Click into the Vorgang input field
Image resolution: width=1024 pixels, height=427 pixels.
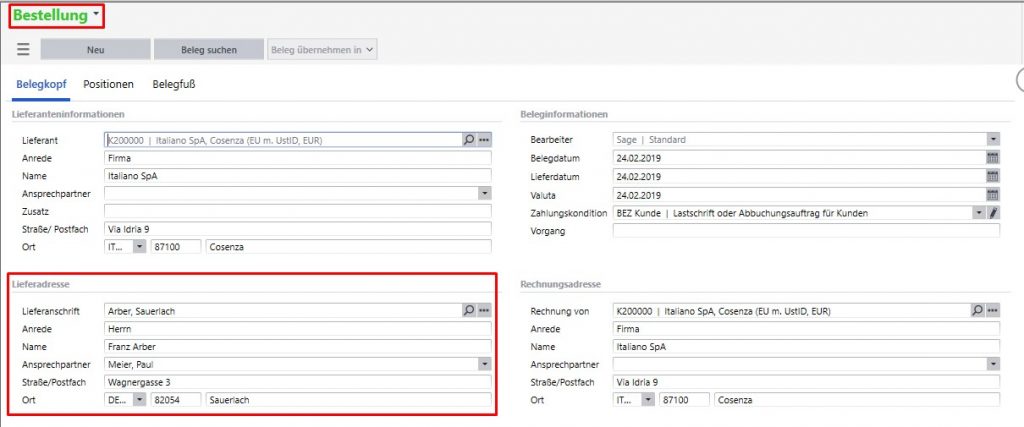pyautogui.click(x=805, y=231)
